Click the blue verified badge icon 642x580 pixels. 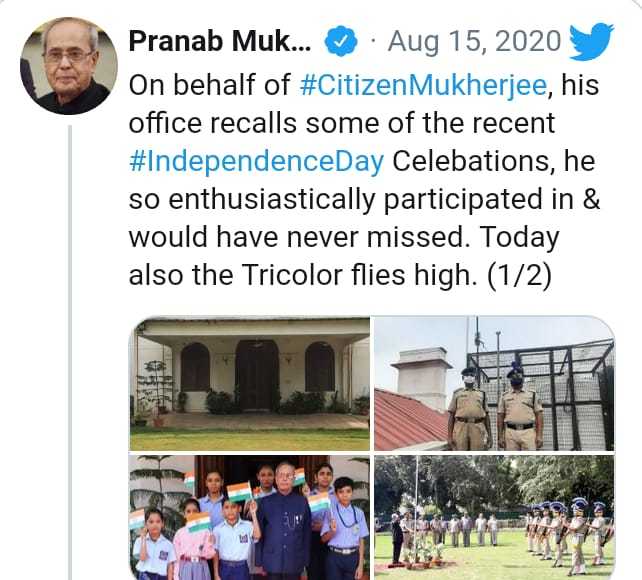point(341,40)
